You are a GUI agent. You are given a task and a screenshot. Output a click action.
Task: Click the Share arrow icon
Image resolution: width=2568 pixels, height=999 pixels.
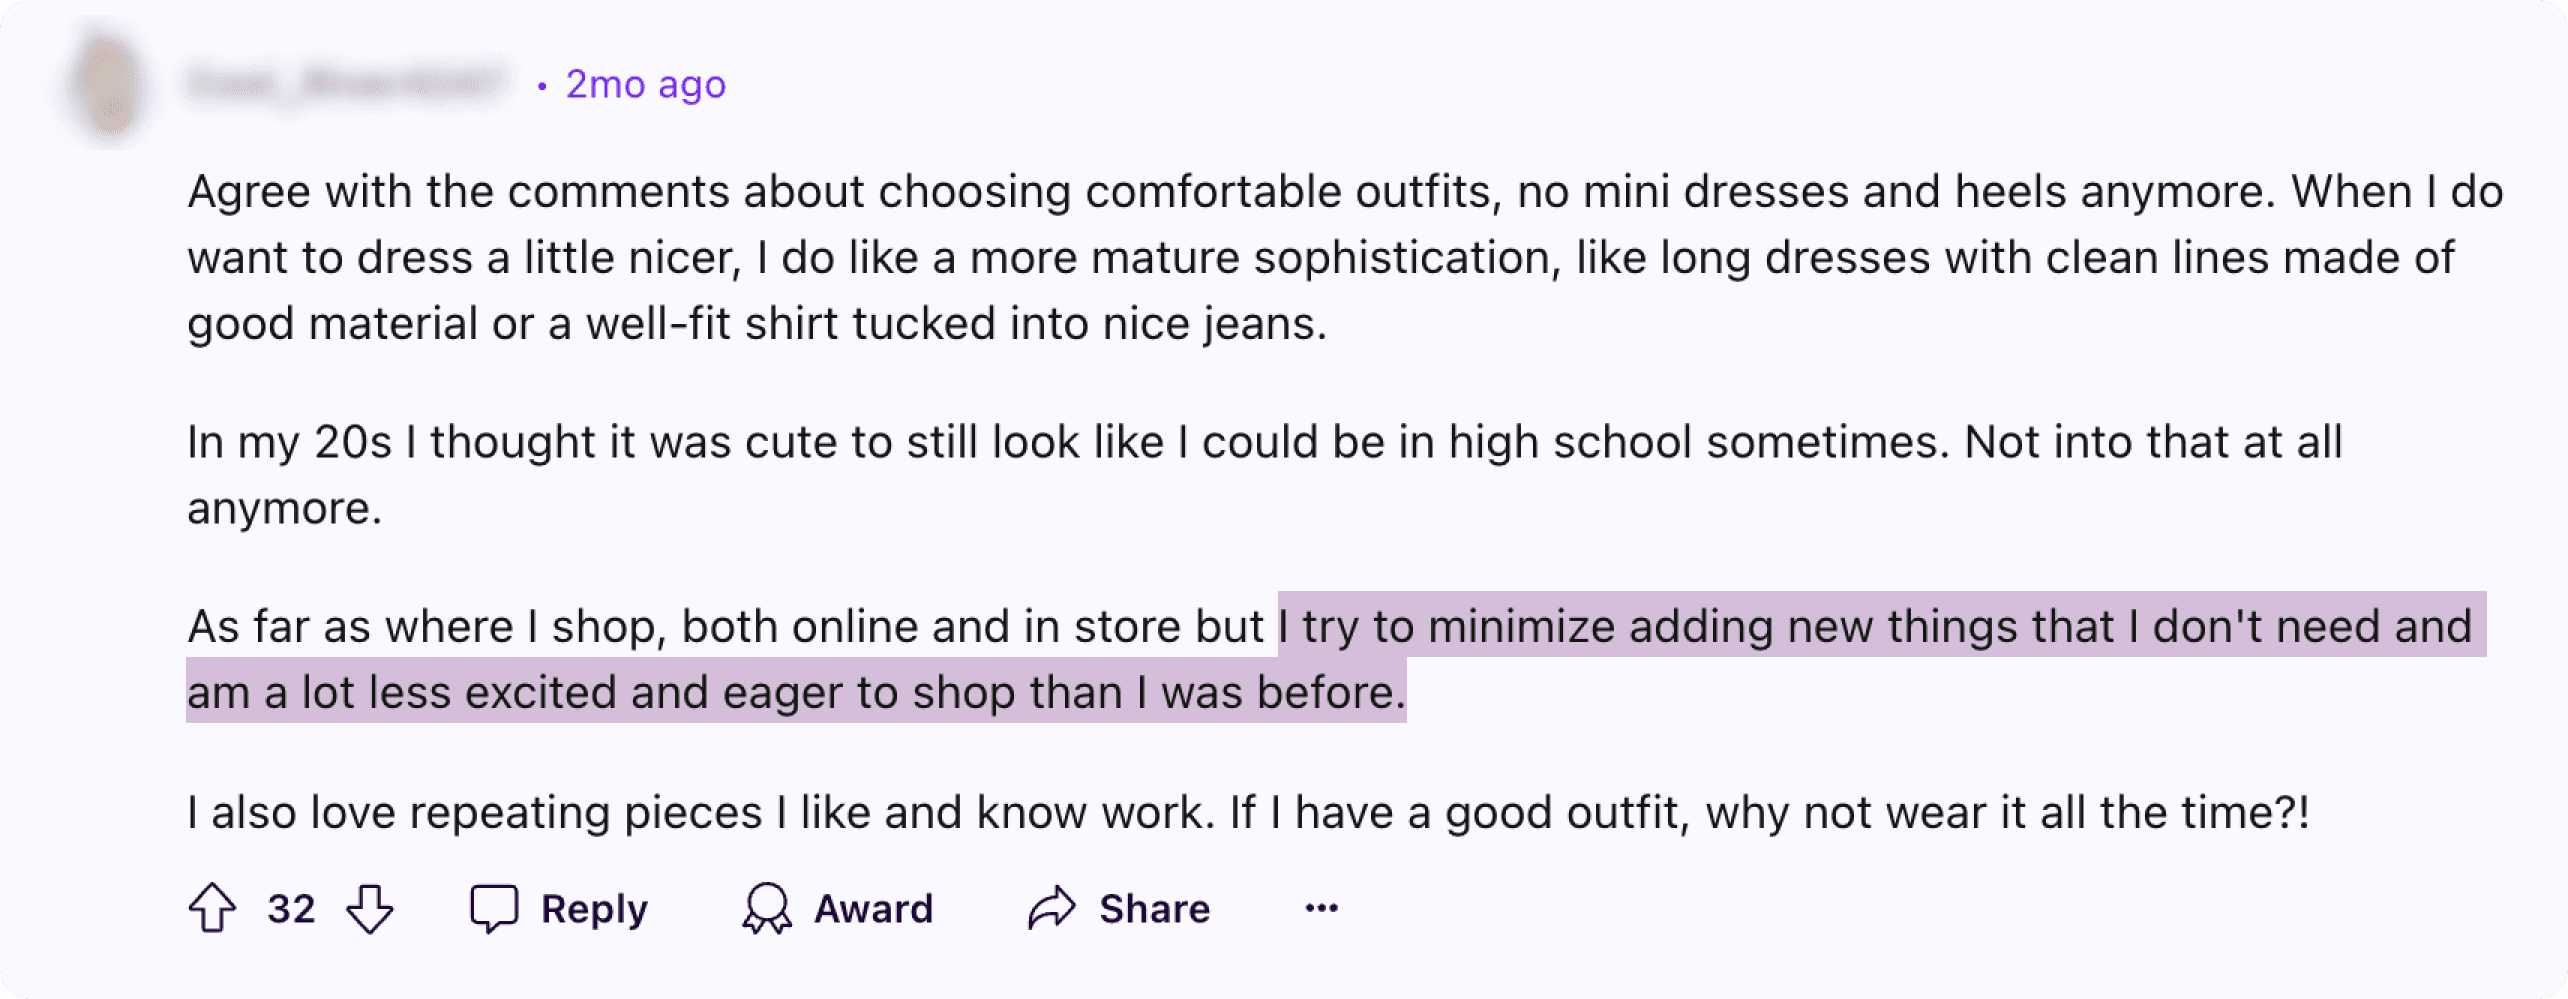(1052, 908)
